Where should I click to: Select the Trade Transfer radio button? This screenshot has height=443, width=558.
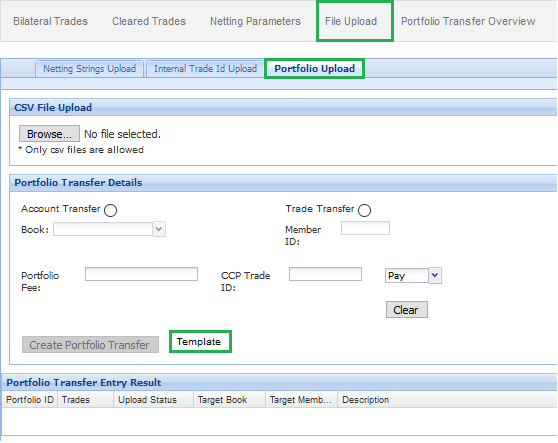[364, 210]
